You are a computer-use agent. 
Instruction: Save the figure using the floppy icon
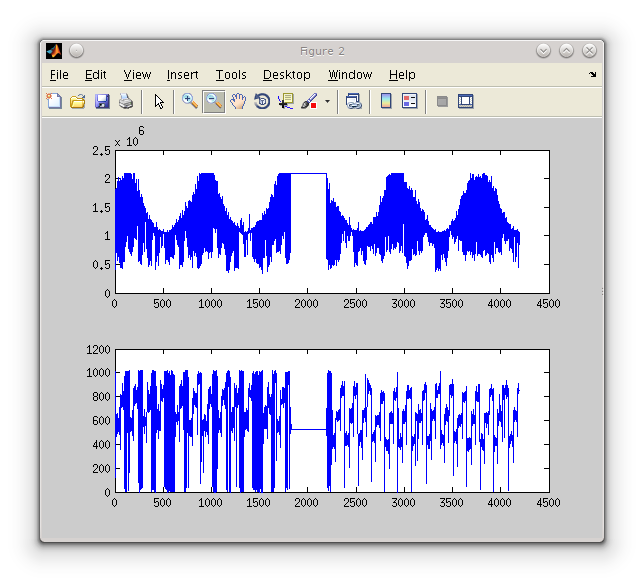pyautogui.click(x=102, y=101)
